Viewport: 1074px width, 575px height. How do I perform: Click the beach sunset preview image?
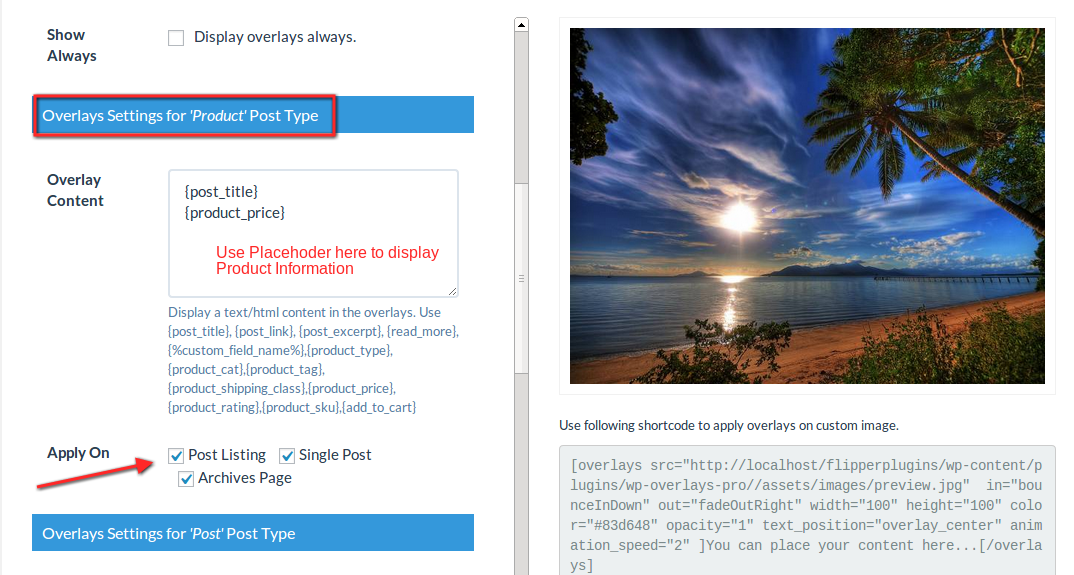pos(807,206)
